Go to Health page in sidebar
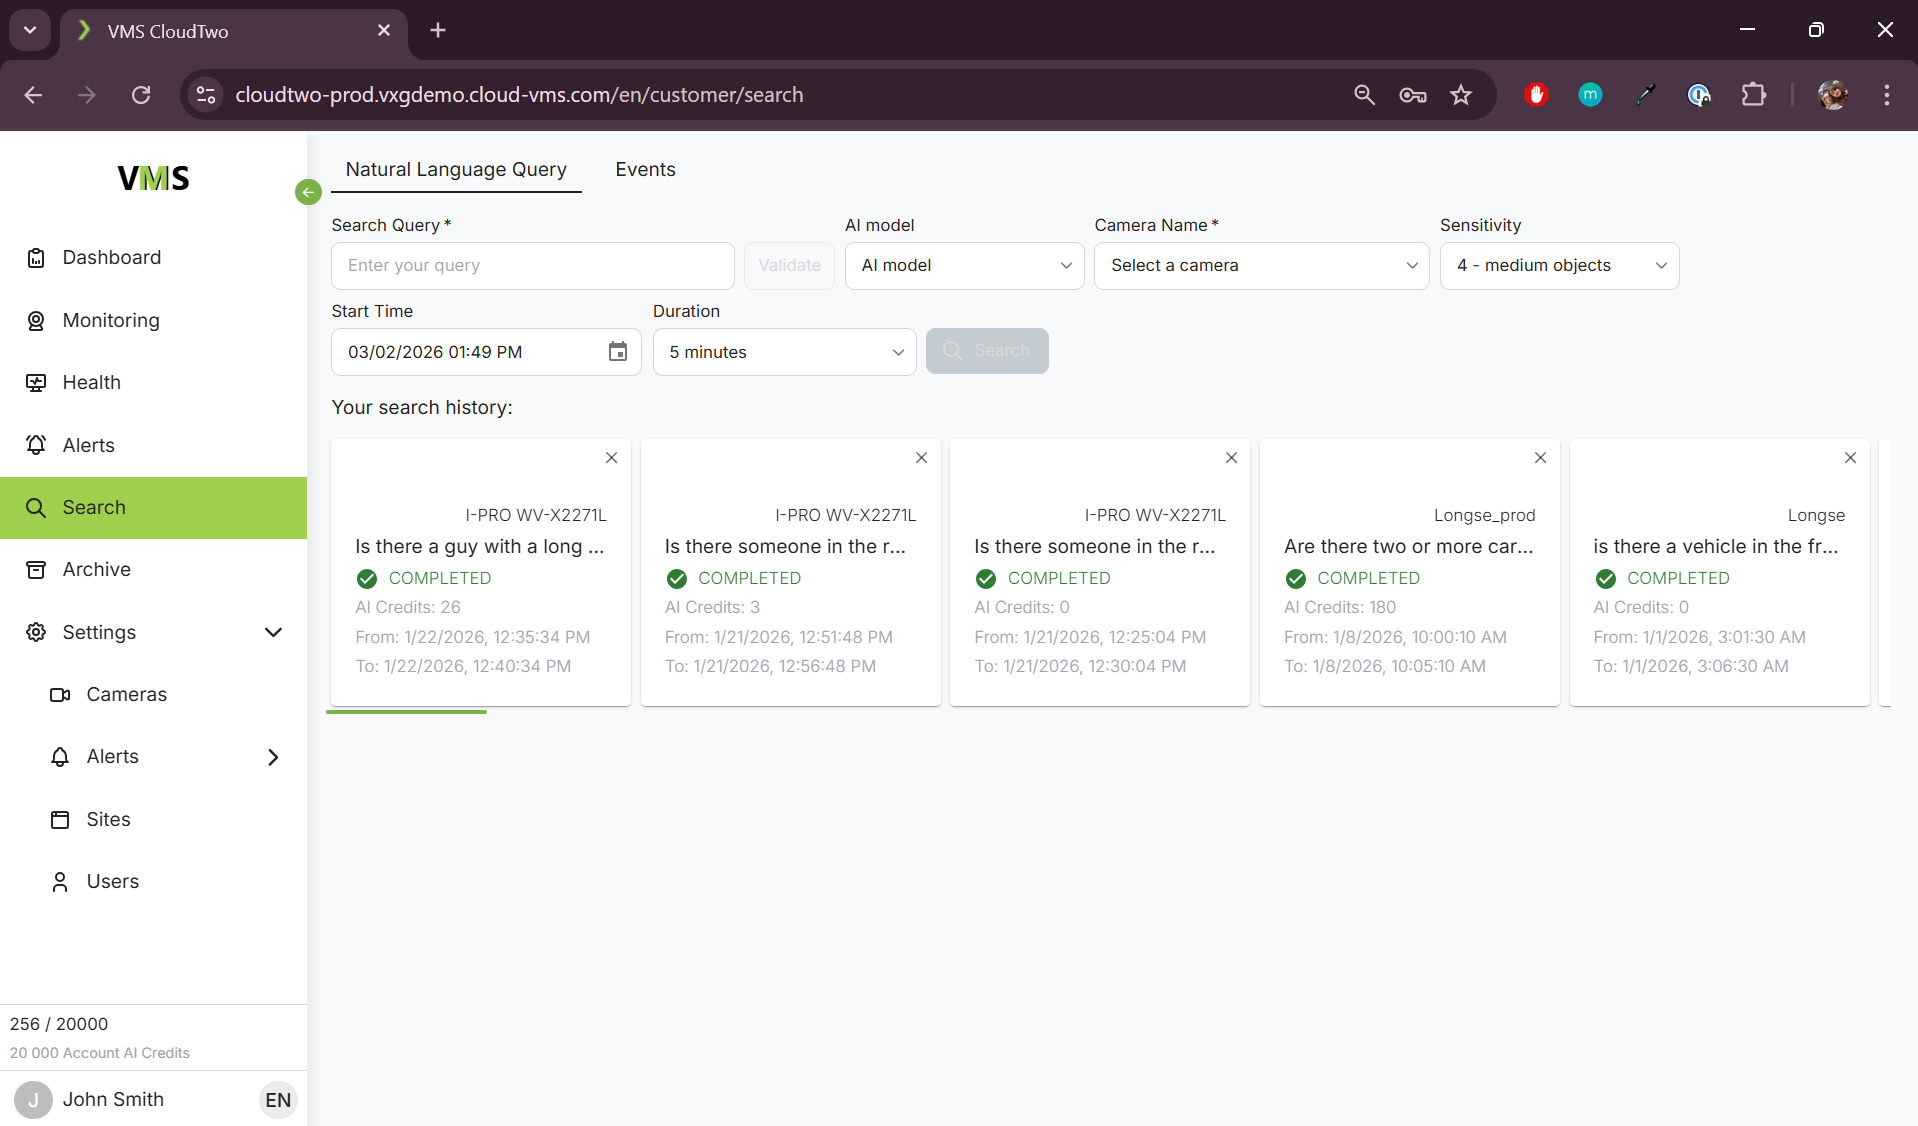The width and height of the screenshot is (1918, 1126). 91,382
